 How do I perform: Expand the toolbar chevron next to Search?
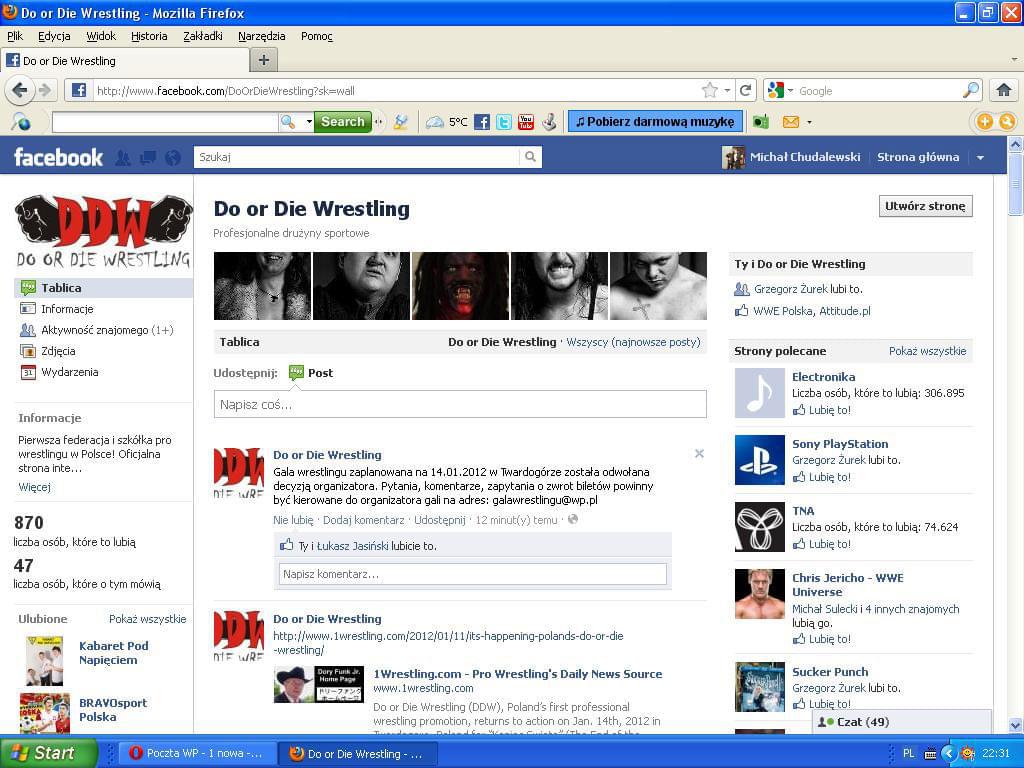click(378, 122)
